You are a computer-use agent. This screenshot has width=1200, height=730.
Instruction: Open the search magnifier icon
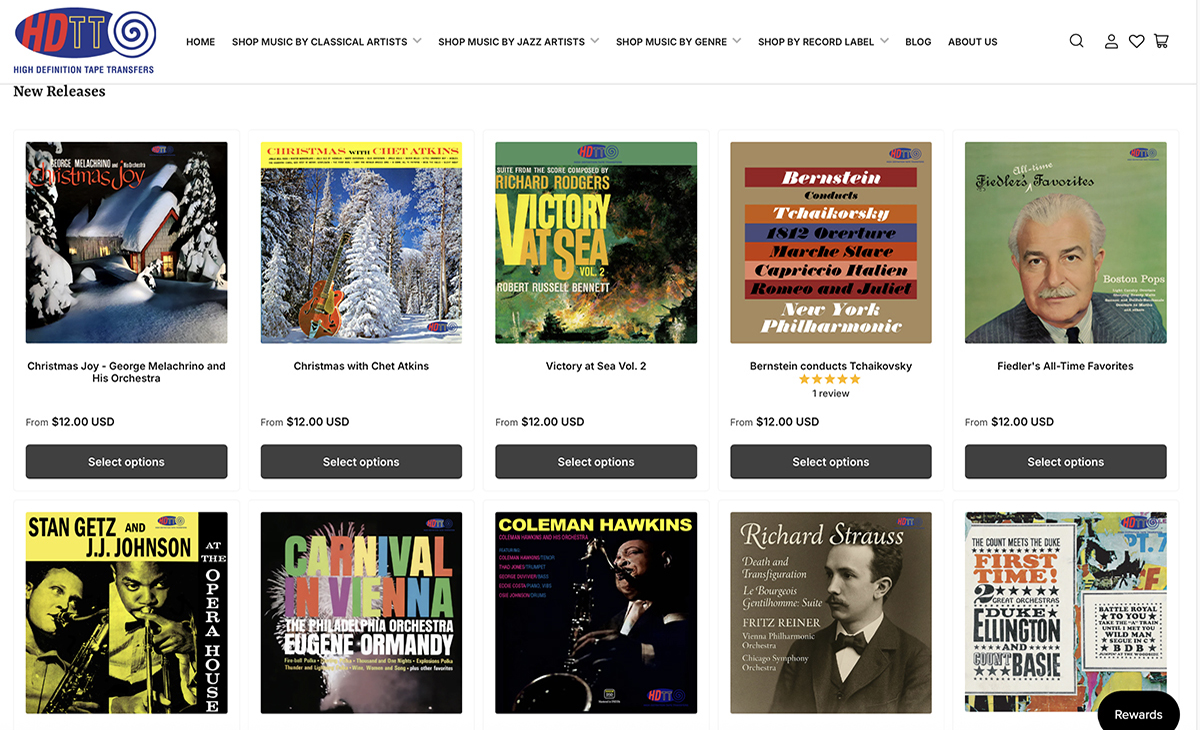[1076, 41]
